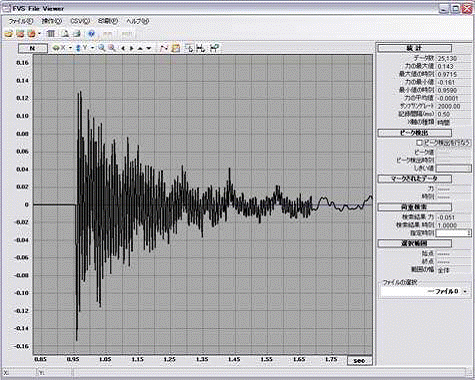The height and width of the screenshot is (380, 475).
Task: Click the green X axis icon
Action: point(56,48)
